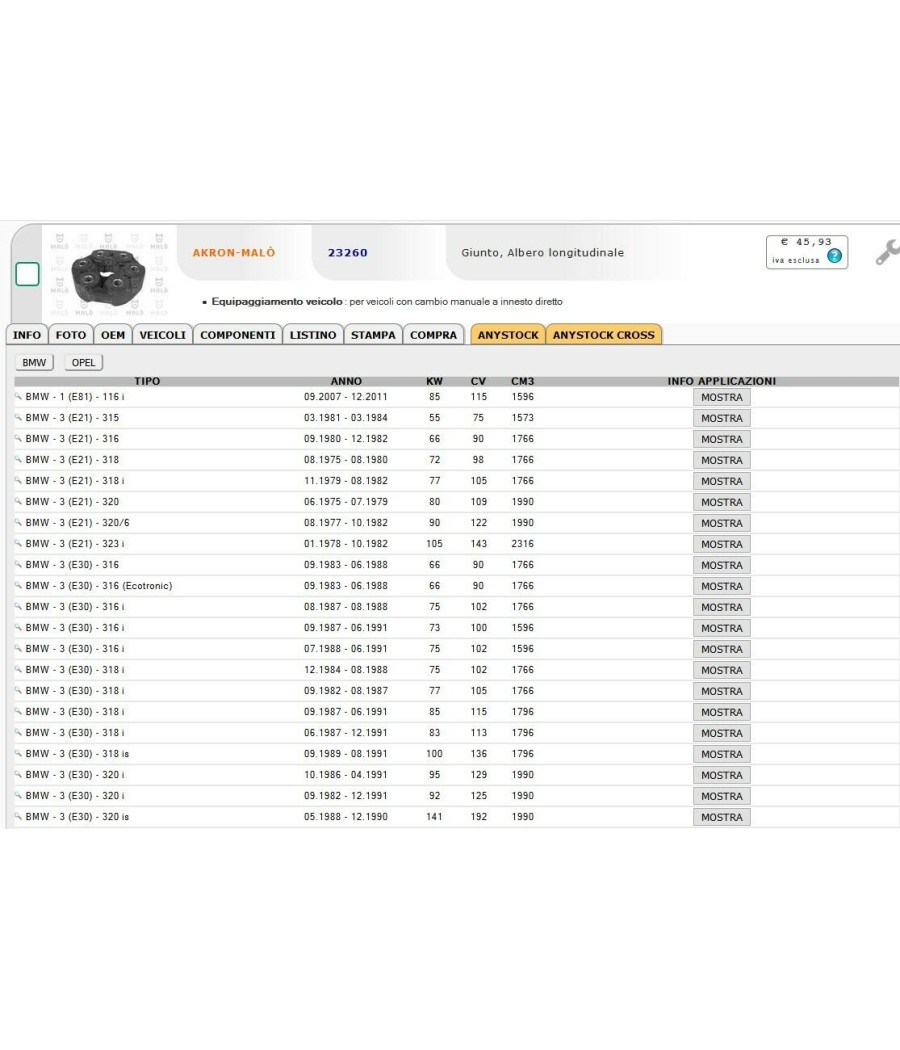Filter vehicles by BMW button
This screenshot has width=900, height=1050.
(x=34, y=362)
